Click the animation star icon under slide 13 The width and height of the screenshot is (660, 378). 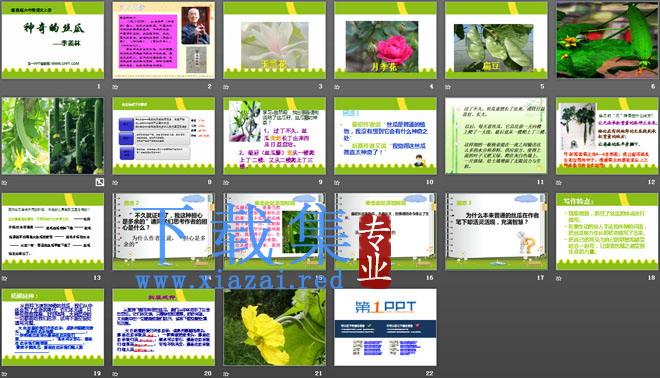[4, 278]
